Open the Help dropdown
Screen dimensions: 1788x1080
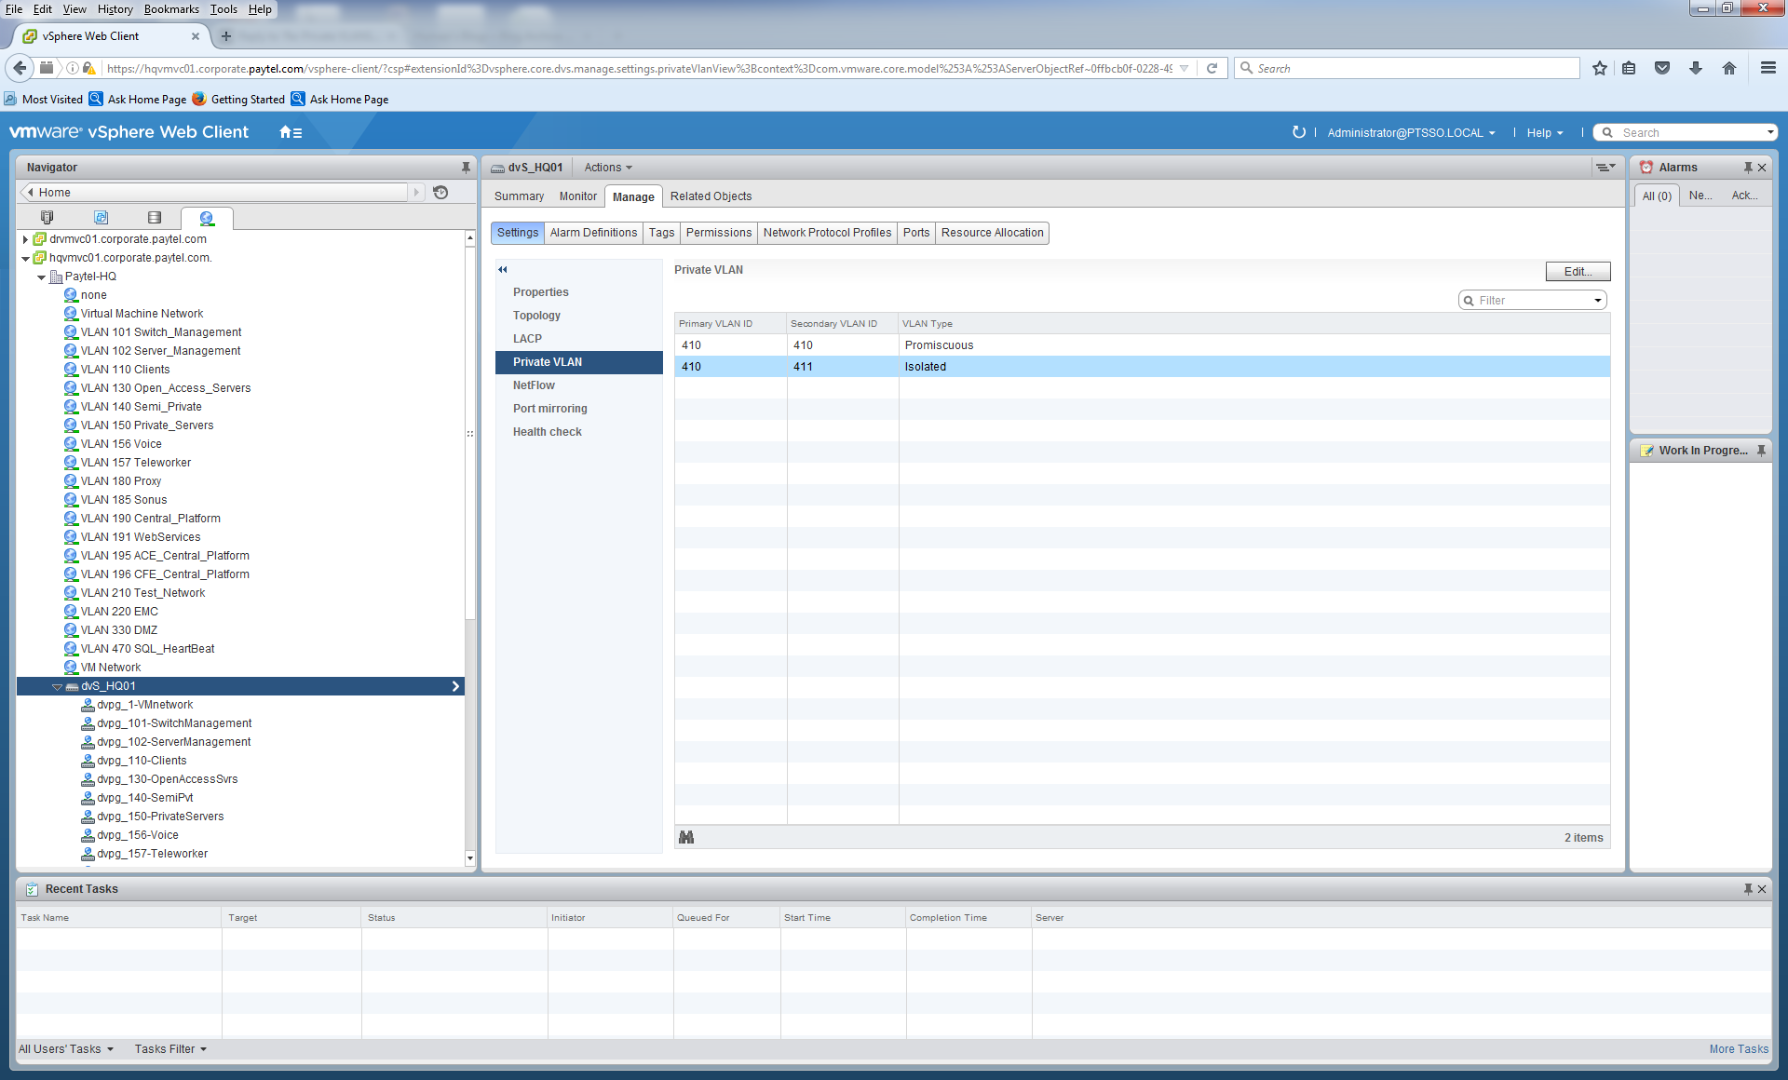click(x=1544, y=132)
